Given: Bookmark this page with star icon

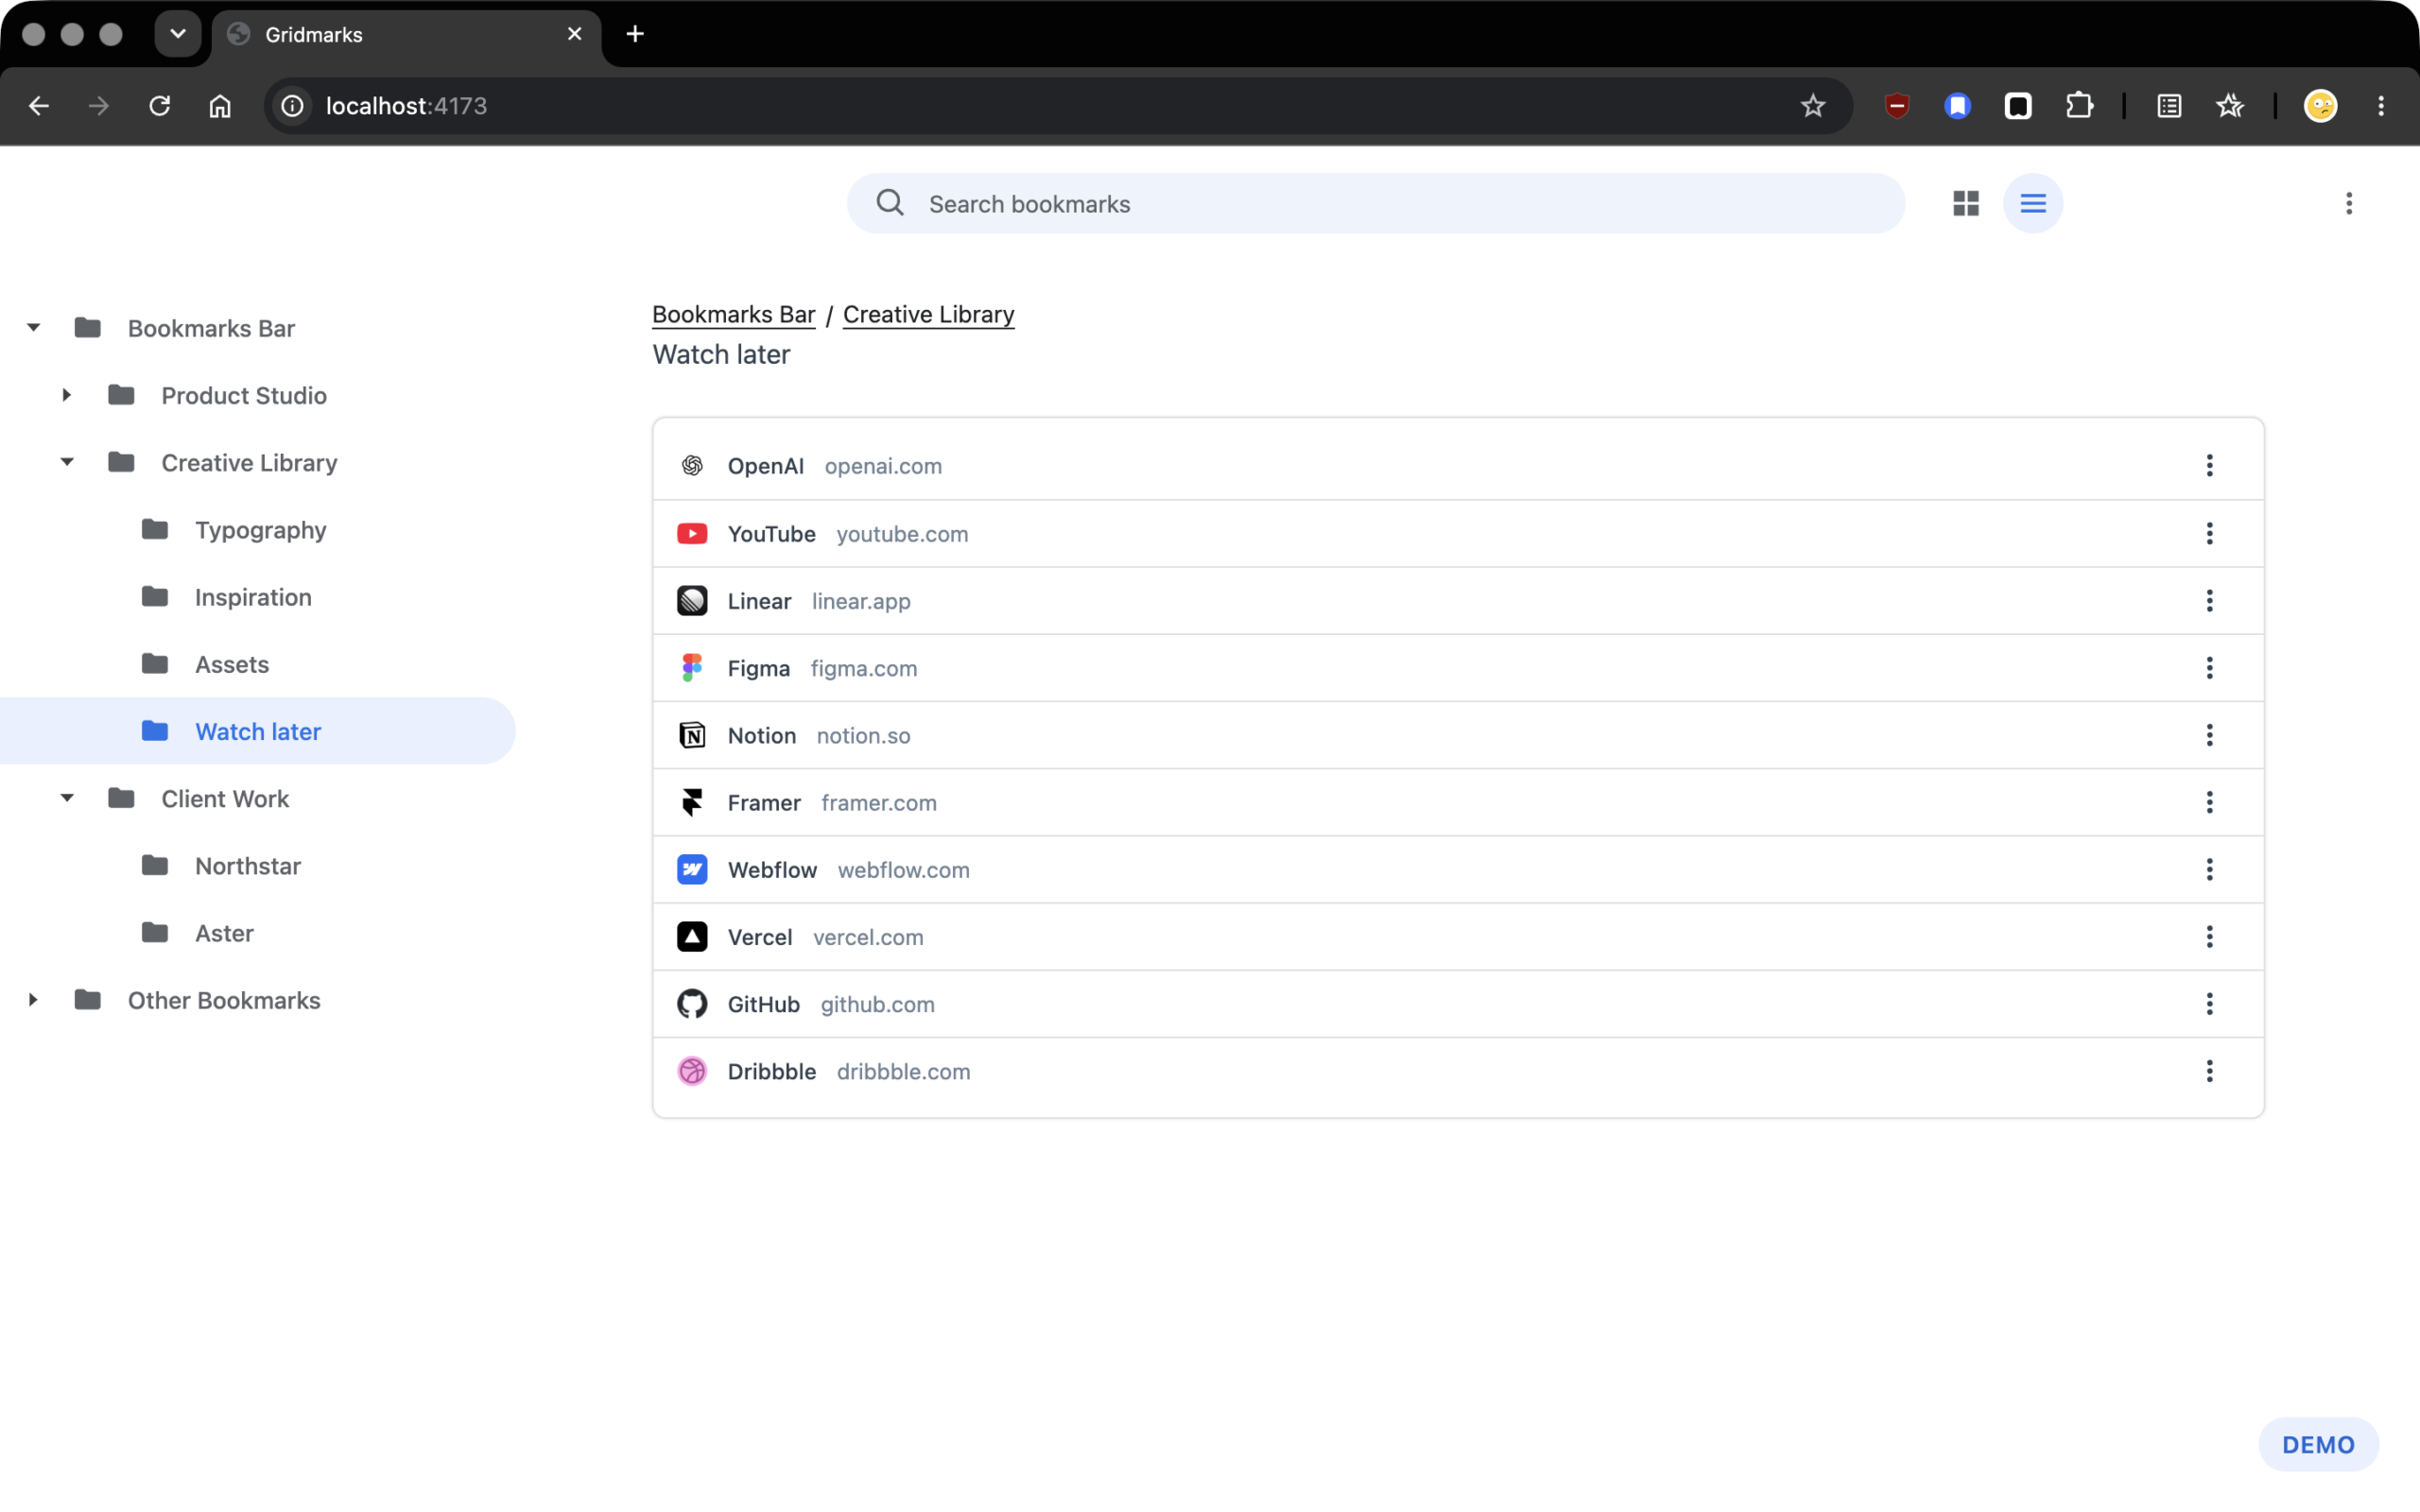Looking at the screenshot, I should click(1812, 106).
